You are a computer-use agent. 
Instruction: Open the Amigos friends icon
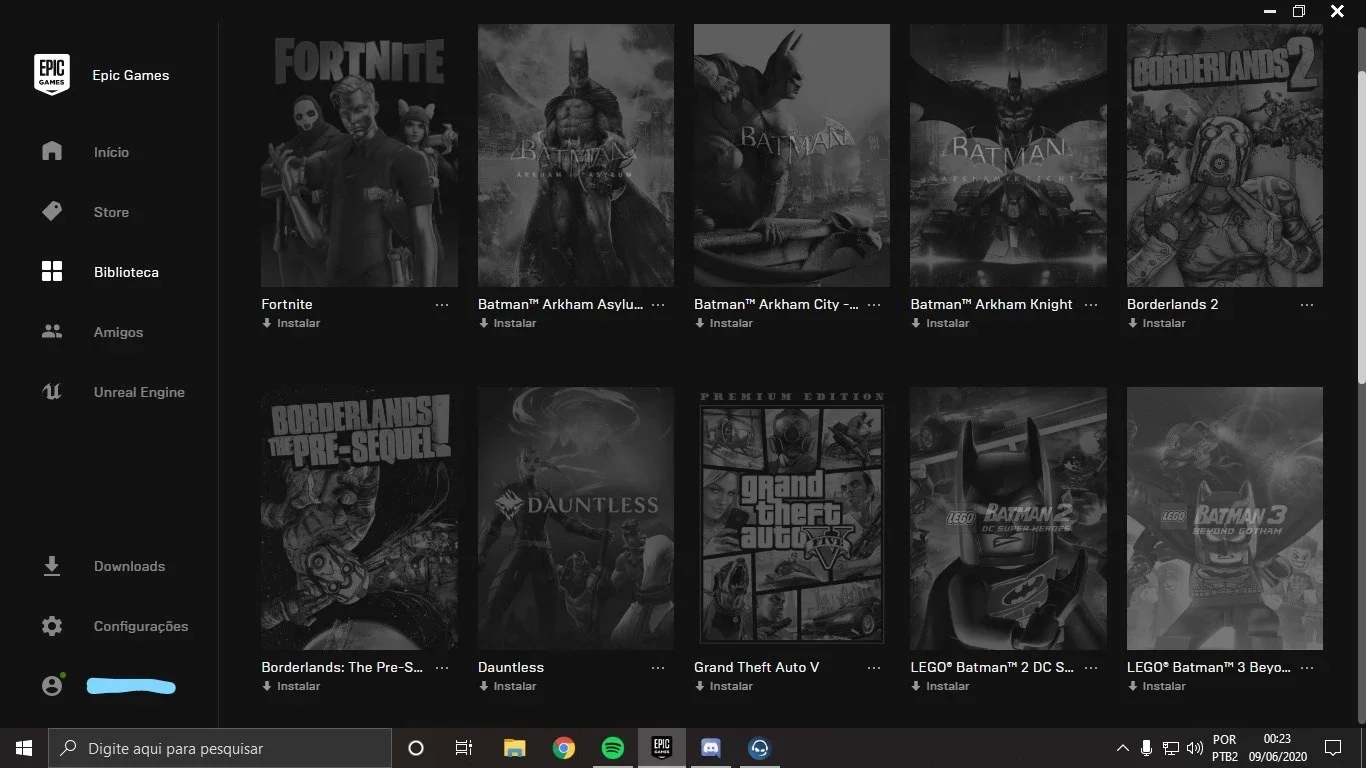pyautogui.click(x=52, y=332)
